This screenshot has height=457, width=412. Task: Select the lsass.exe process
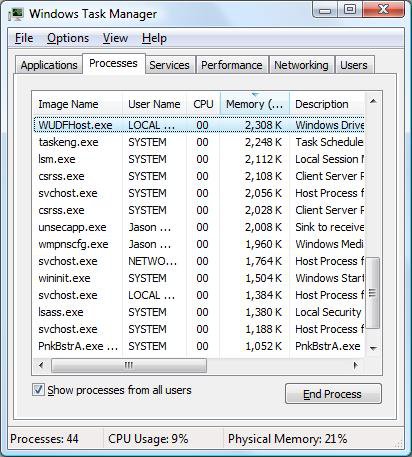[x=199, y=312]
